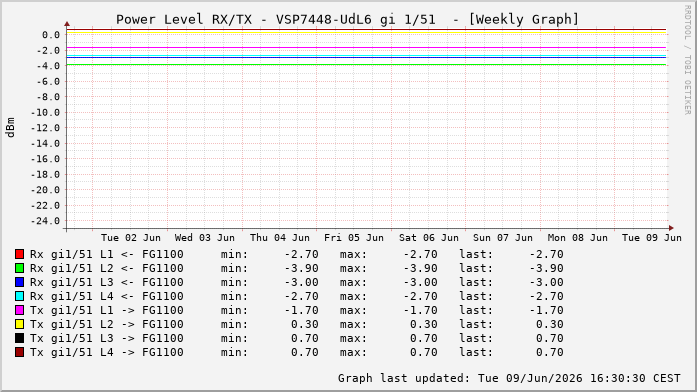Click the green swatch for Rx L2
Image resolution: width=697 pixels, height=392 pixels.
pyautogui.click(x=19, y=268)
